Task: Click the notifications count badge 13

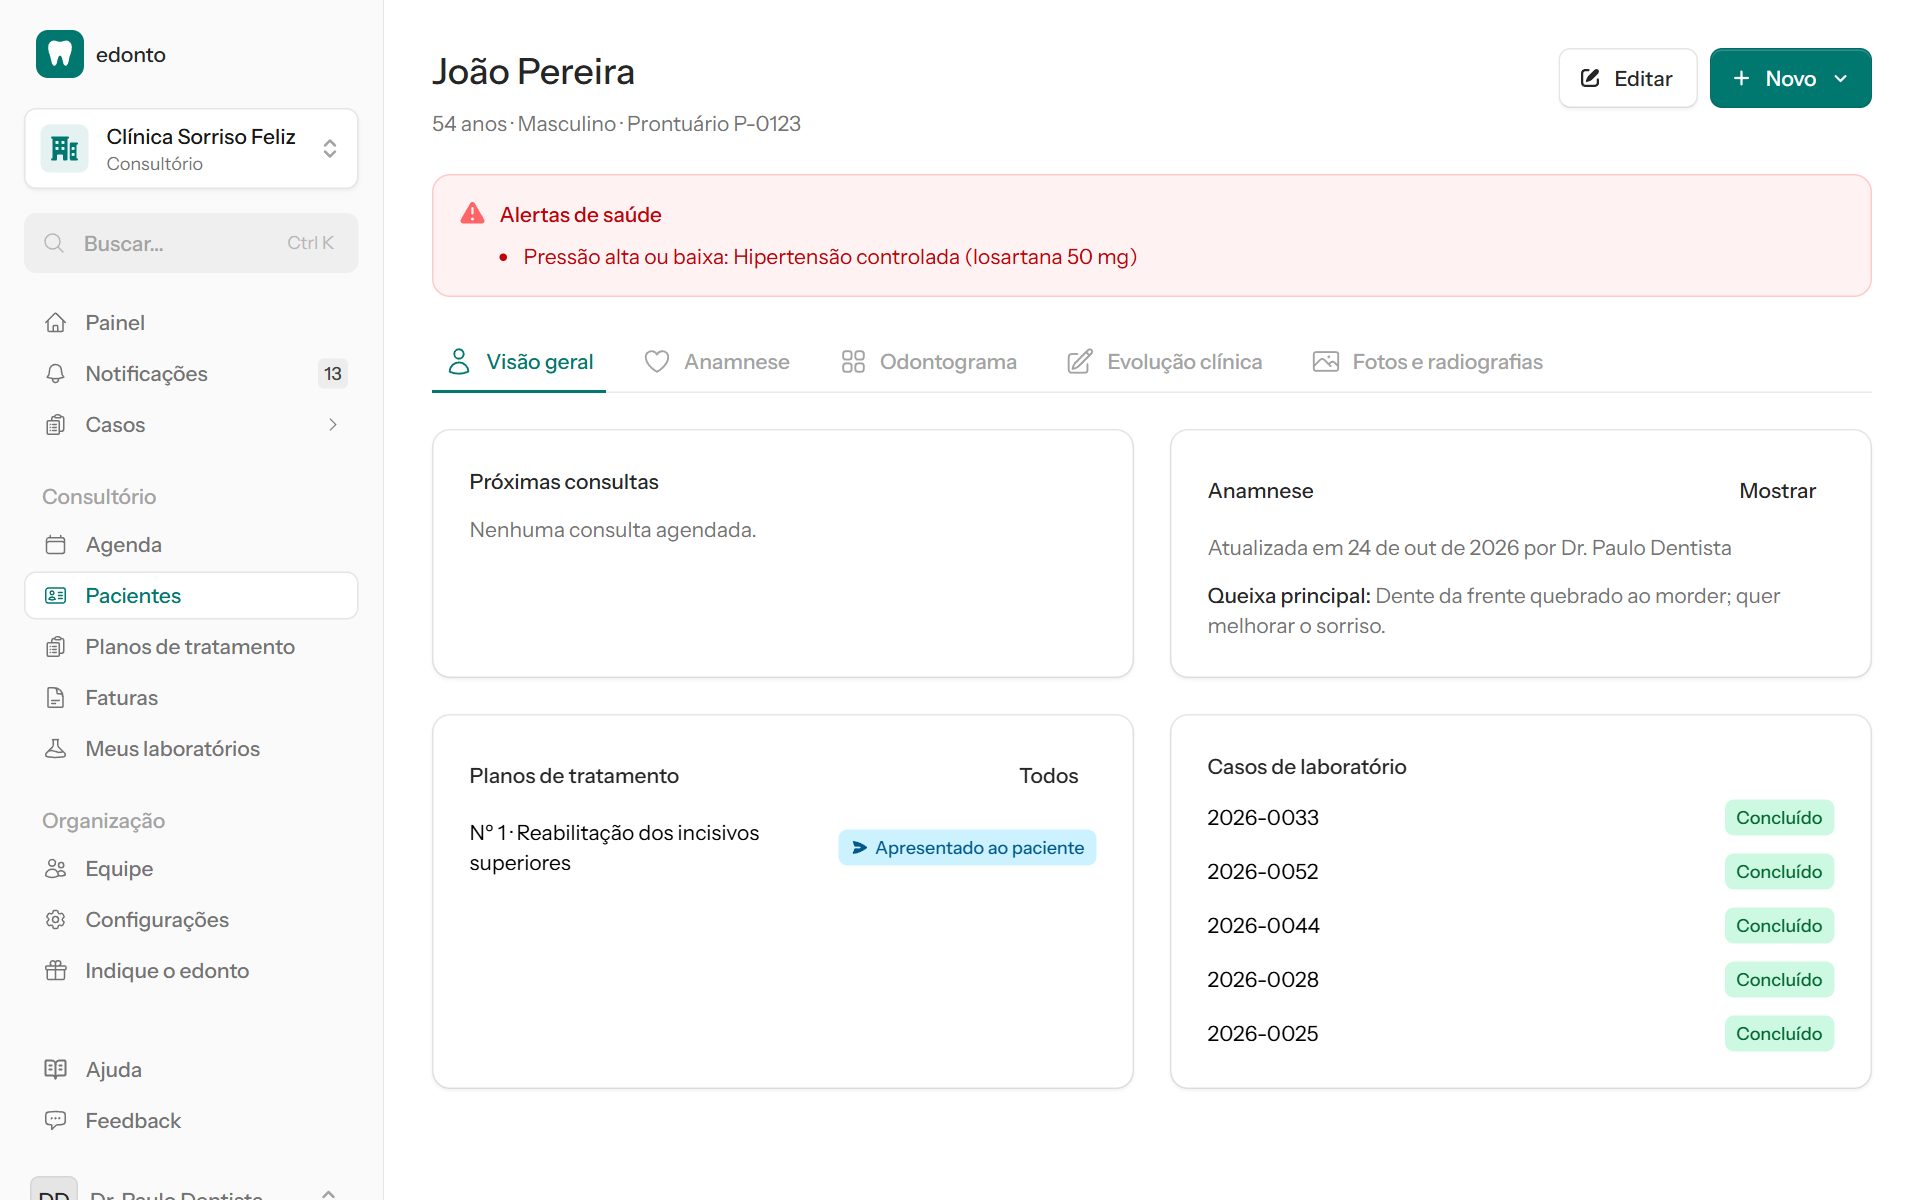Action: [333, 374]
